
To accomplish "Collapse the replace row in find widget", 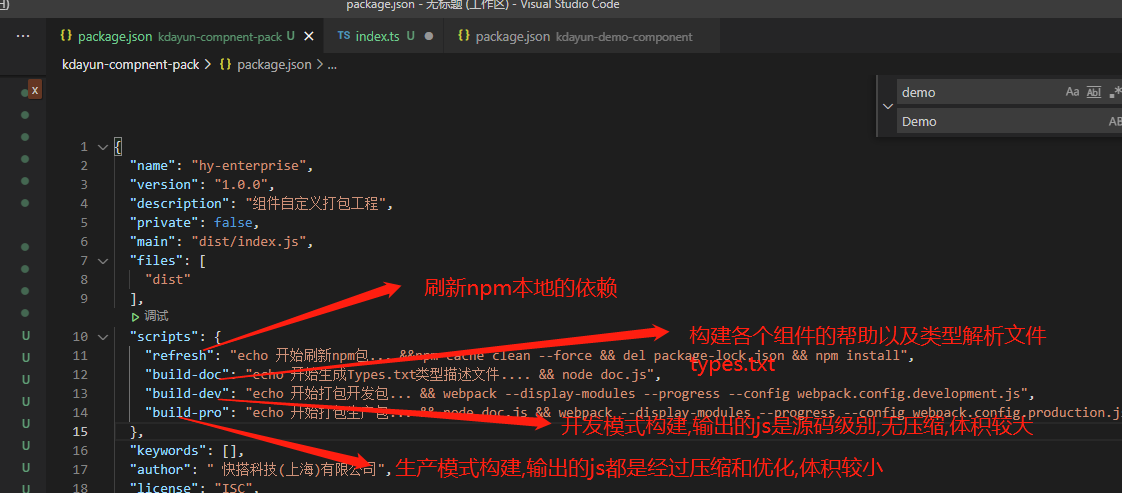I will point(886,106).
